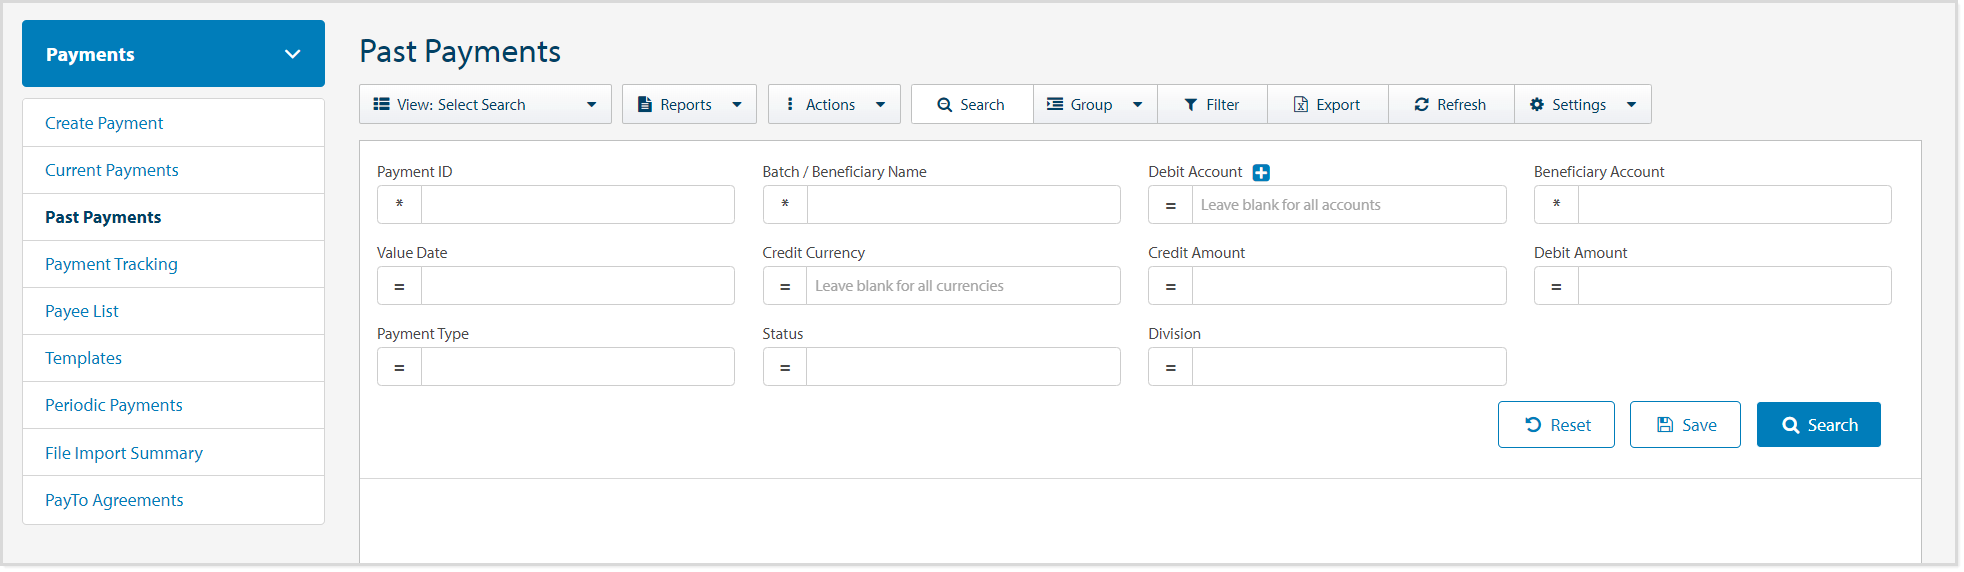
Task: Expand the Settings dropdown
Action: point(1582,105)
